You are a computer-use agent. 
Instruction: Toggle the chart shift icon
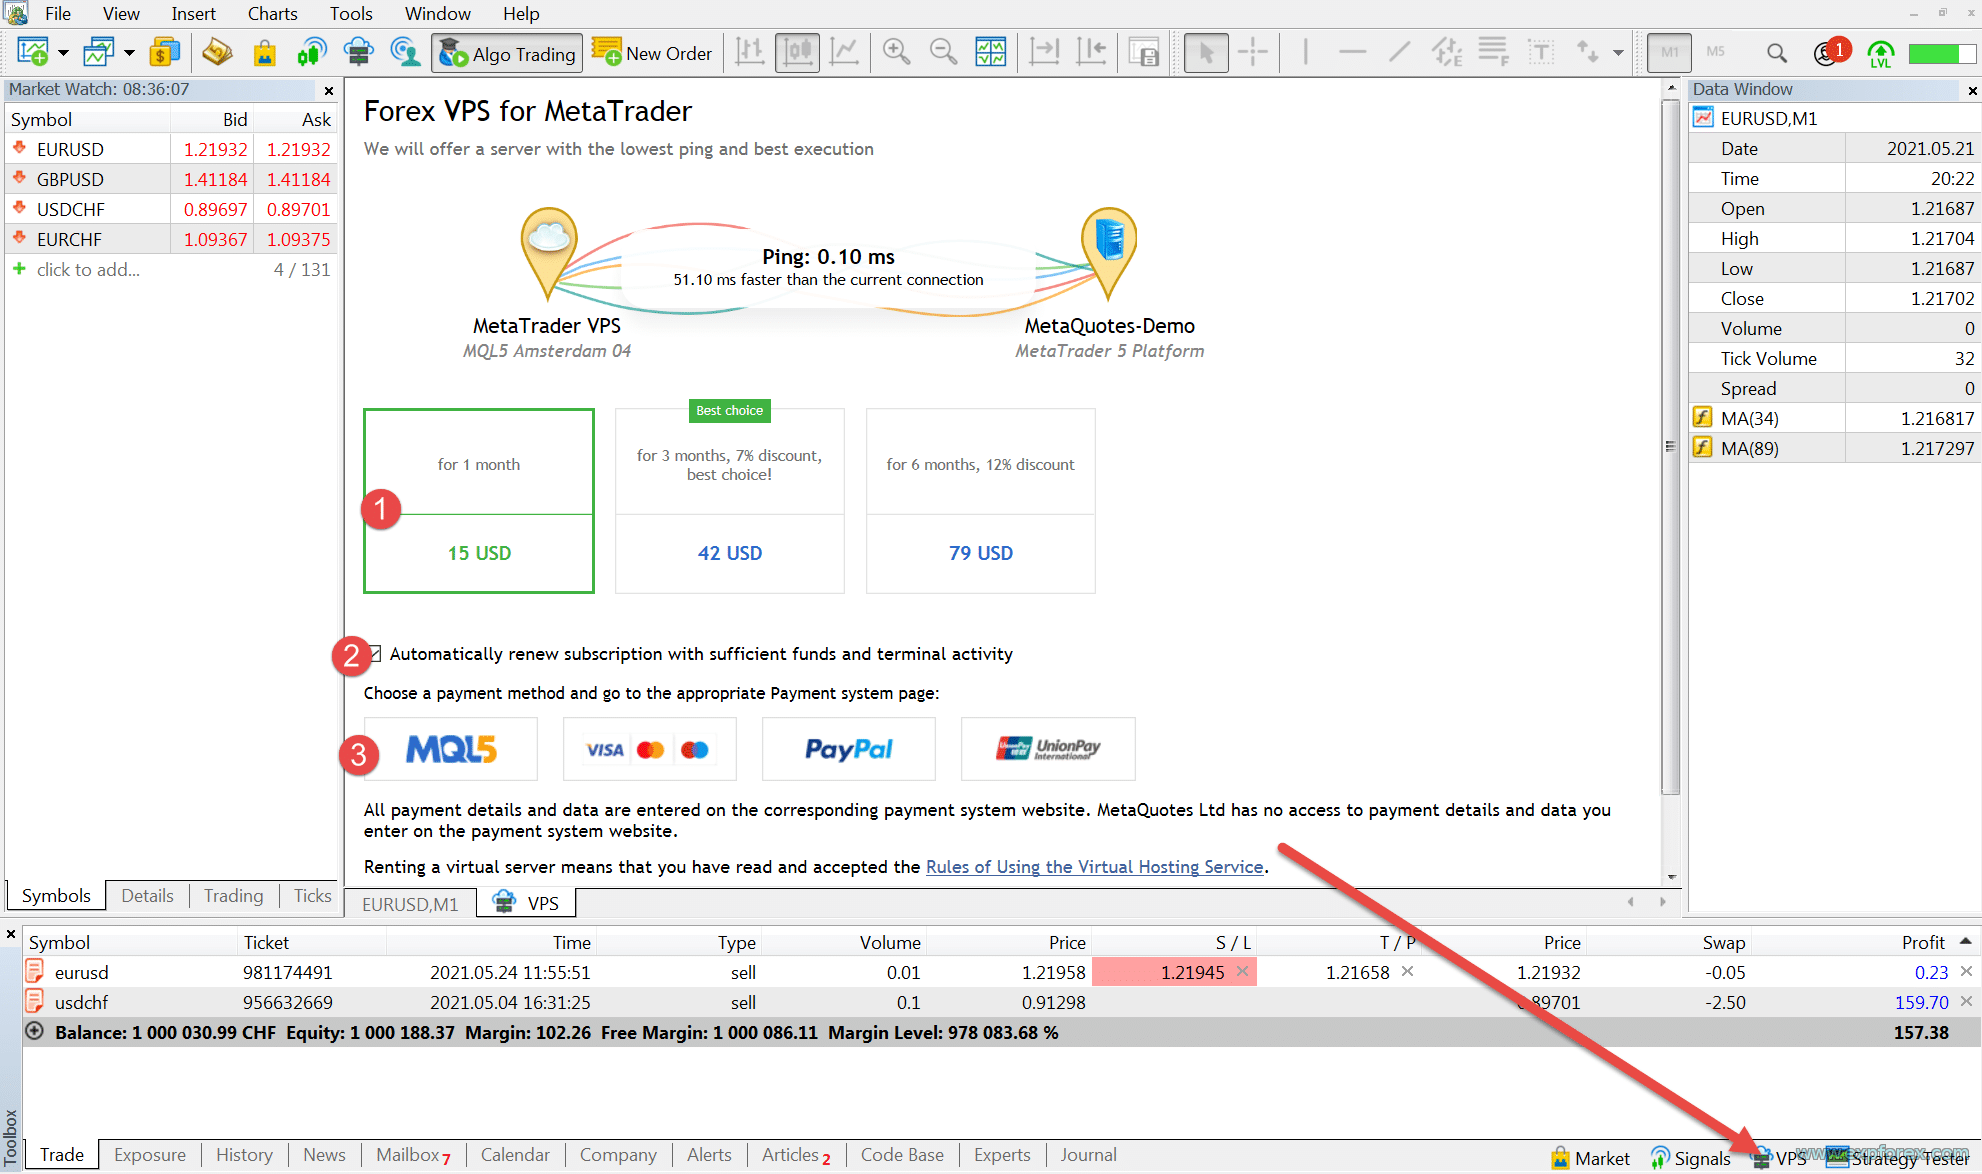1091,52
